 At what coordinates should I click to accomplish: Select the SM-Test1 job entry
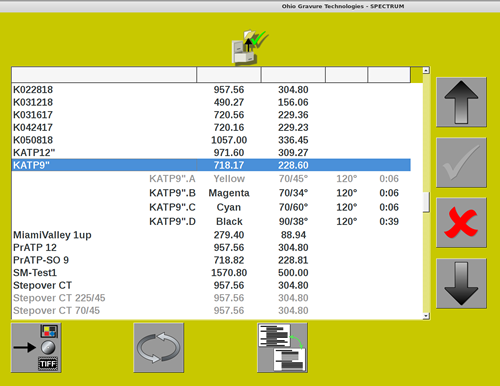coord(211,273)
